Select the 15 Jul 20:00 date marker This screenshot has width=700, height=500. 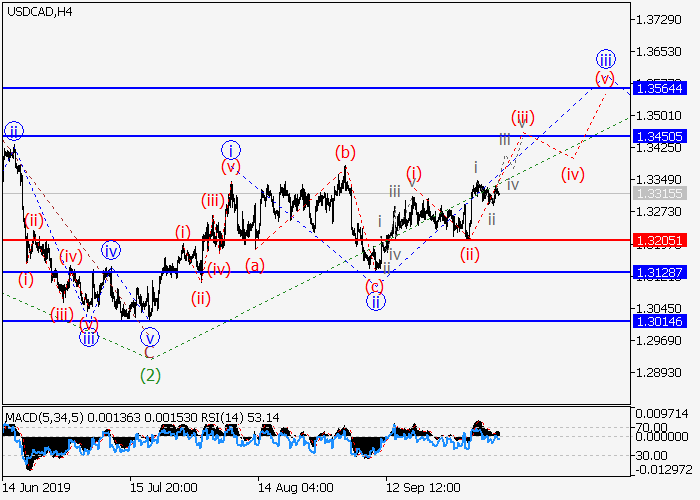point(163,487)
